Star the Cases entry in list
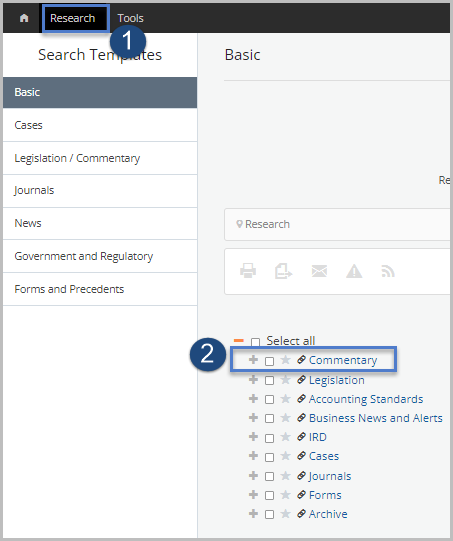Image resolution: width=453 pixels, height=541 pixels. pos(285,456)
